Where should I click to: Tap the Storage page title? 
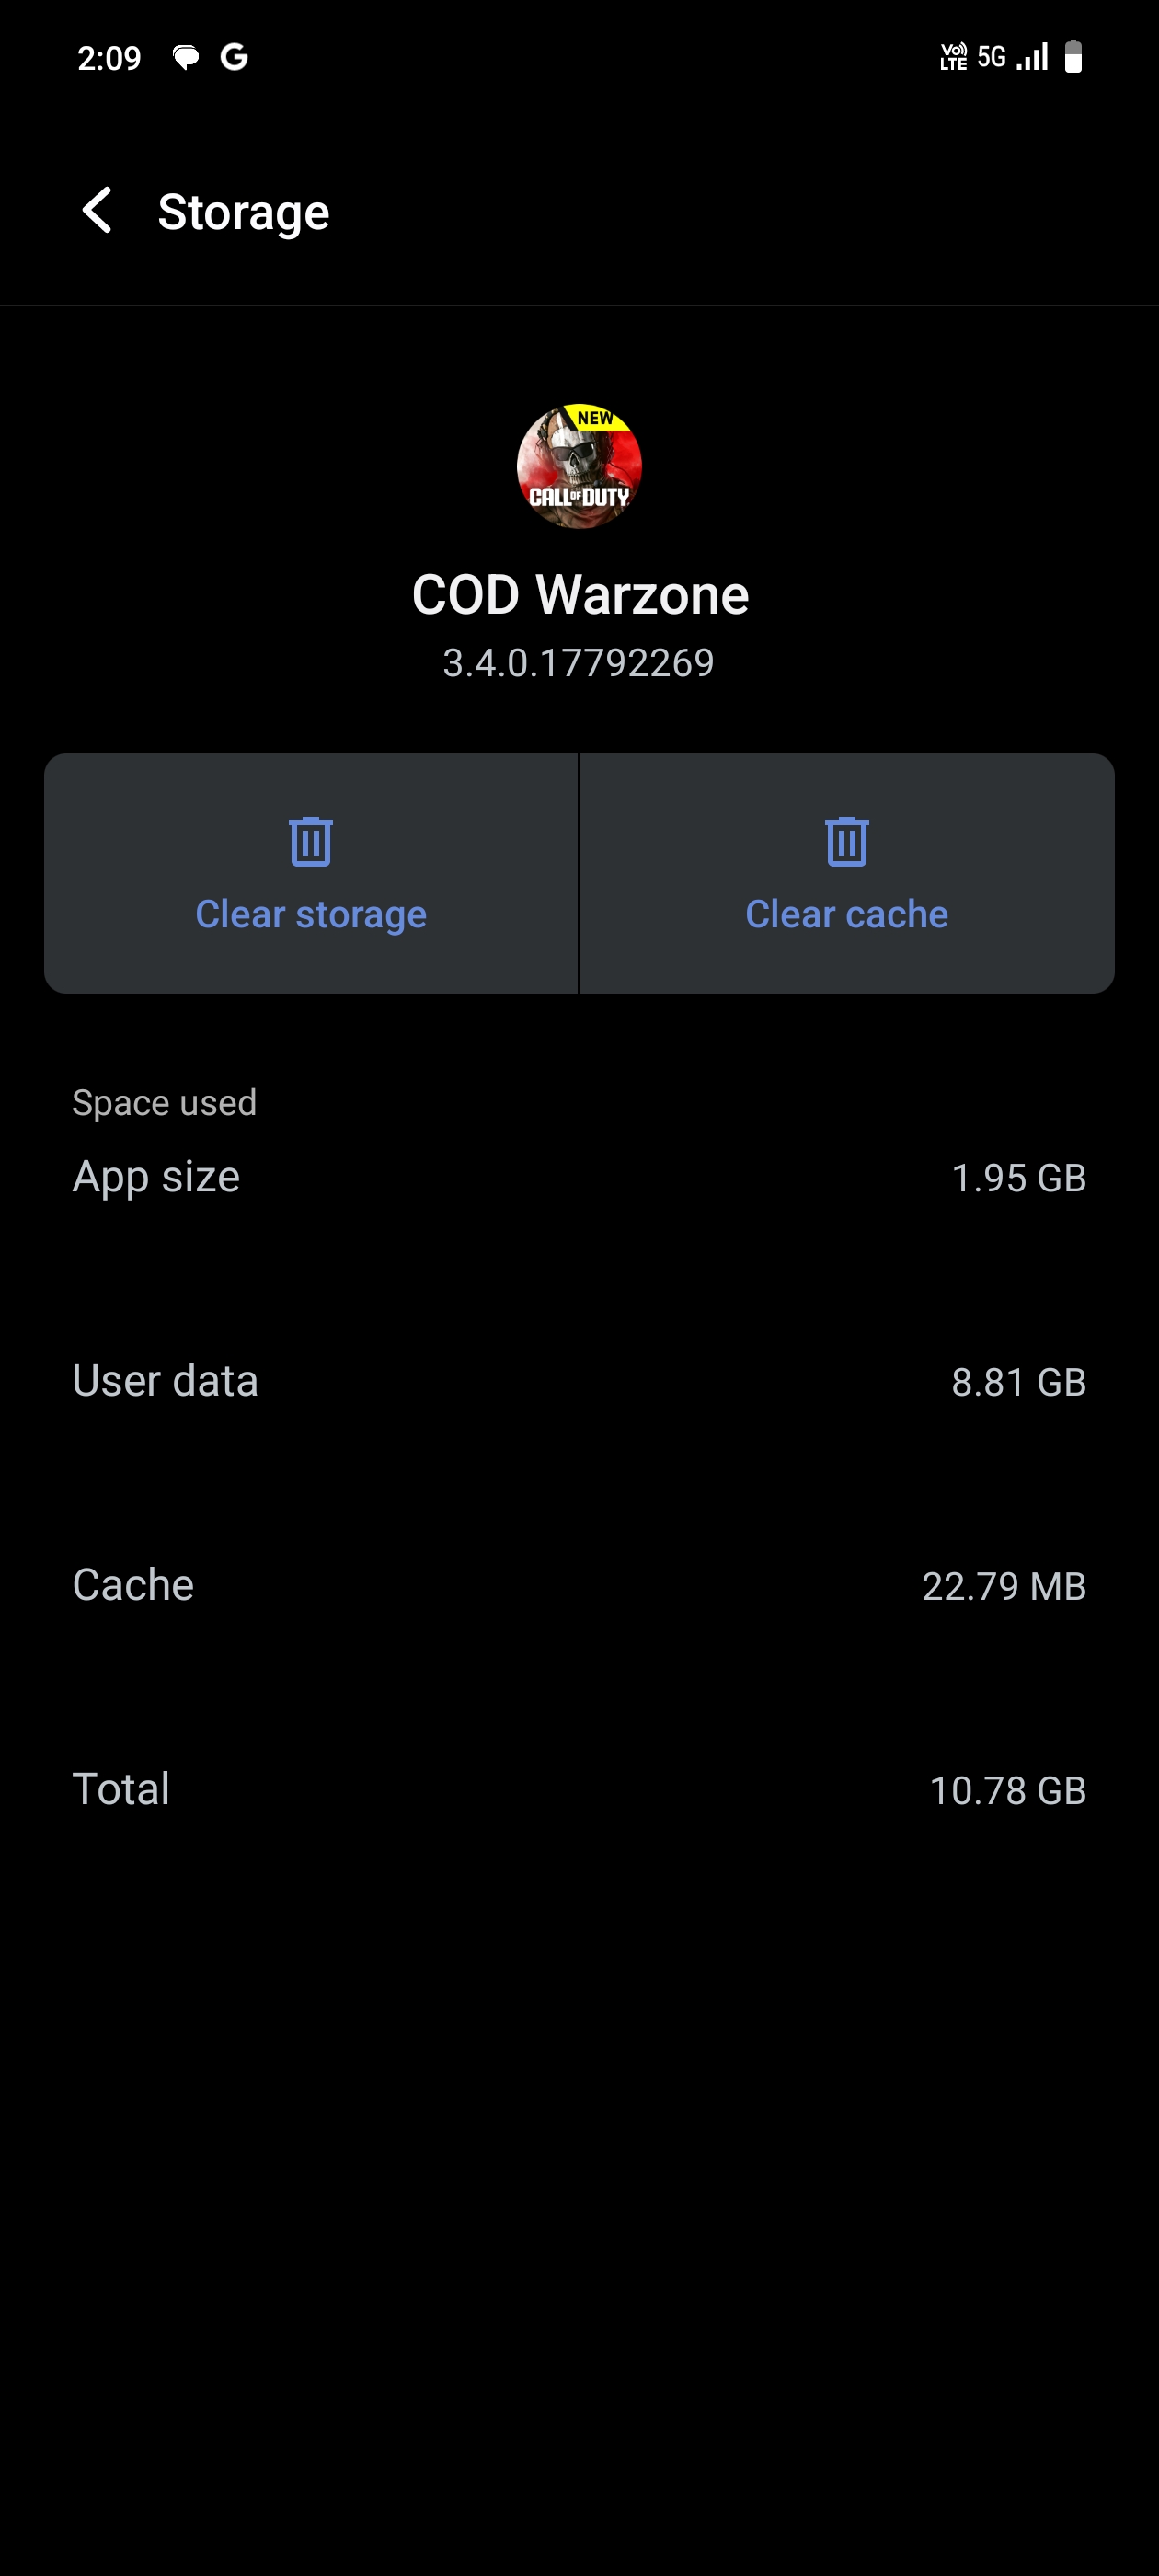(x=243, y=212)
